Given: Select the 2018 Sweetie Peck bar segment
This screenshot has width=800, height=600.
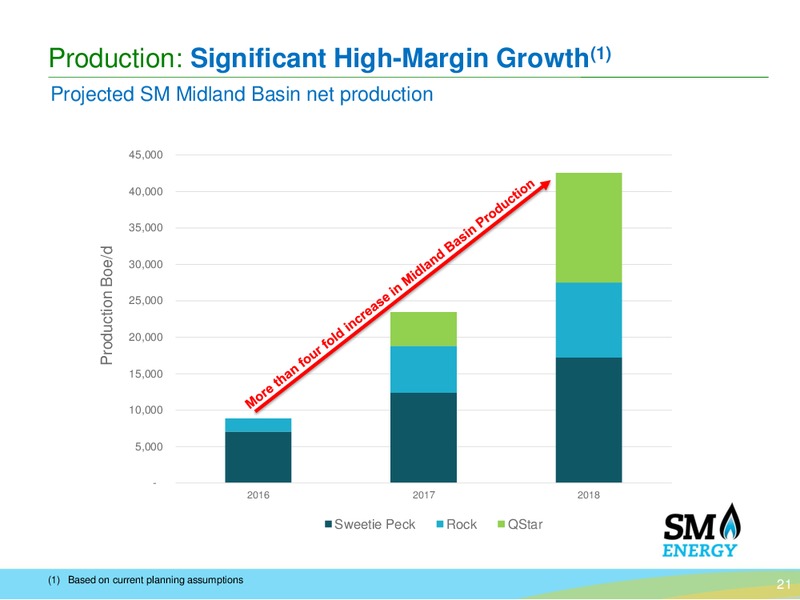Looking at the screenshot, I should click(589, 420).
